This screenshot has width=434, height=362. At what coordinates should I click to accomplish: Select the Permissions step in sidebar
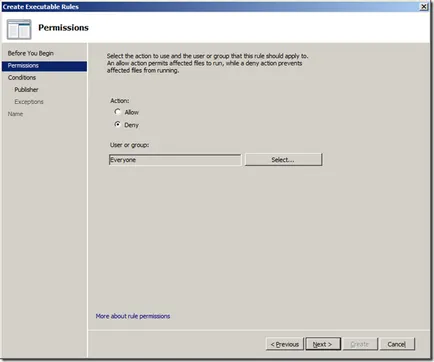click(44, 66)
